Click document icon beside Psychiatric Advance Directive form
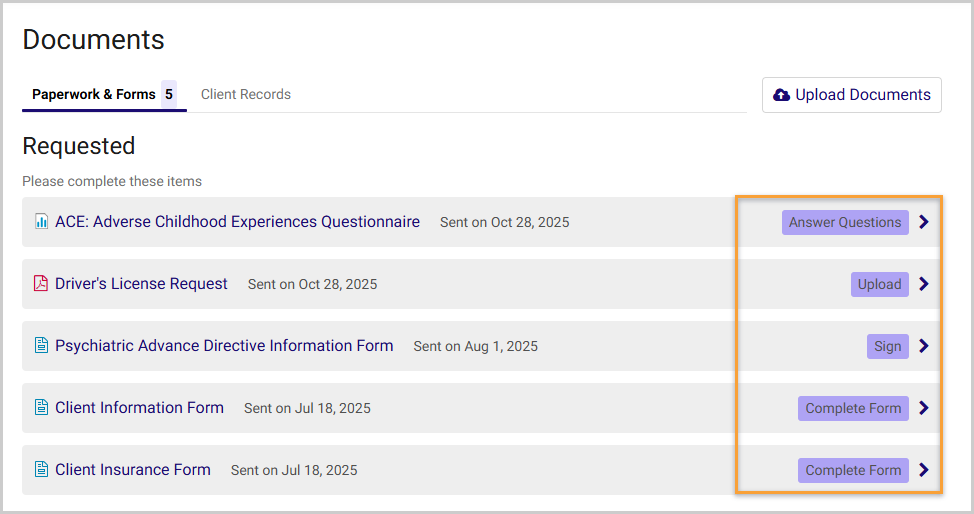 tap(41, 346)
